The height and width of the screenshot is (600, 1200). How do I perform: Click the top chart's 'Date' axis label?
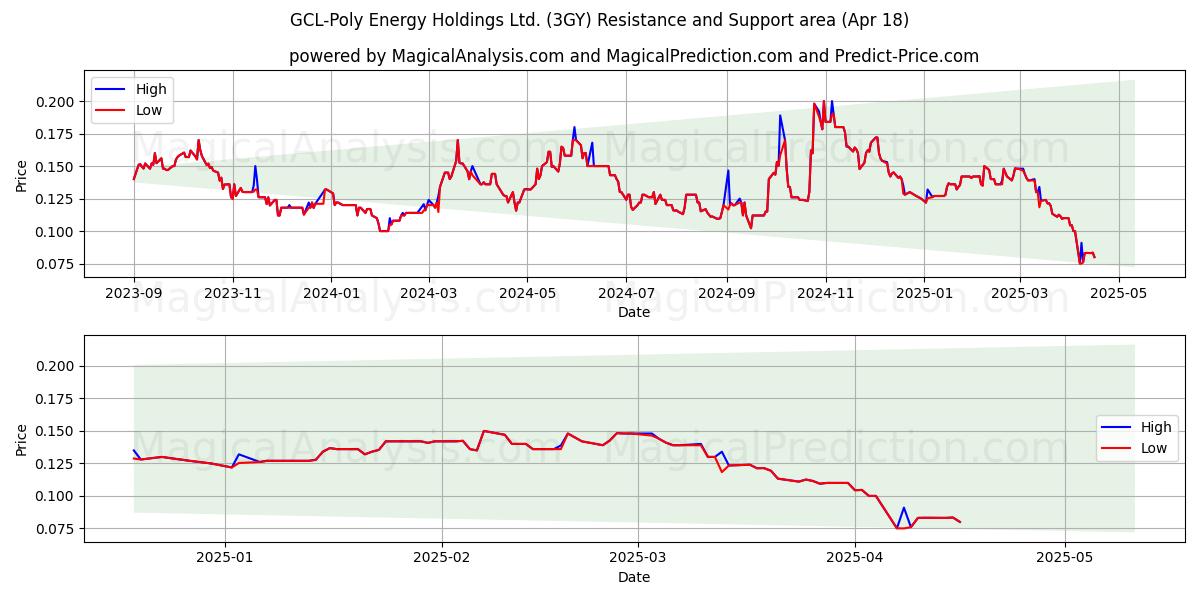tap(634, 313)
